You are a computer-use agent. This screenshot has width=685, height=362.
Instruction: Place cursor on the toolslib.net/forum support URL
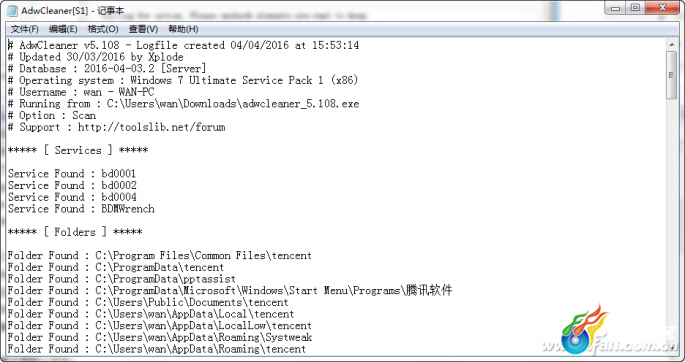152,127
